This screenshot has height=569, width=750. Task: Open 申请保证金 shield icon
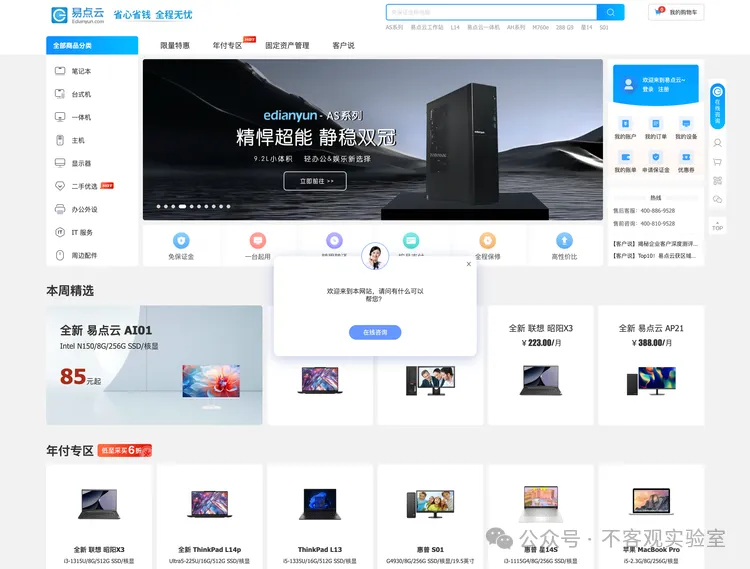pyautogui.click(x=656, y=157)
